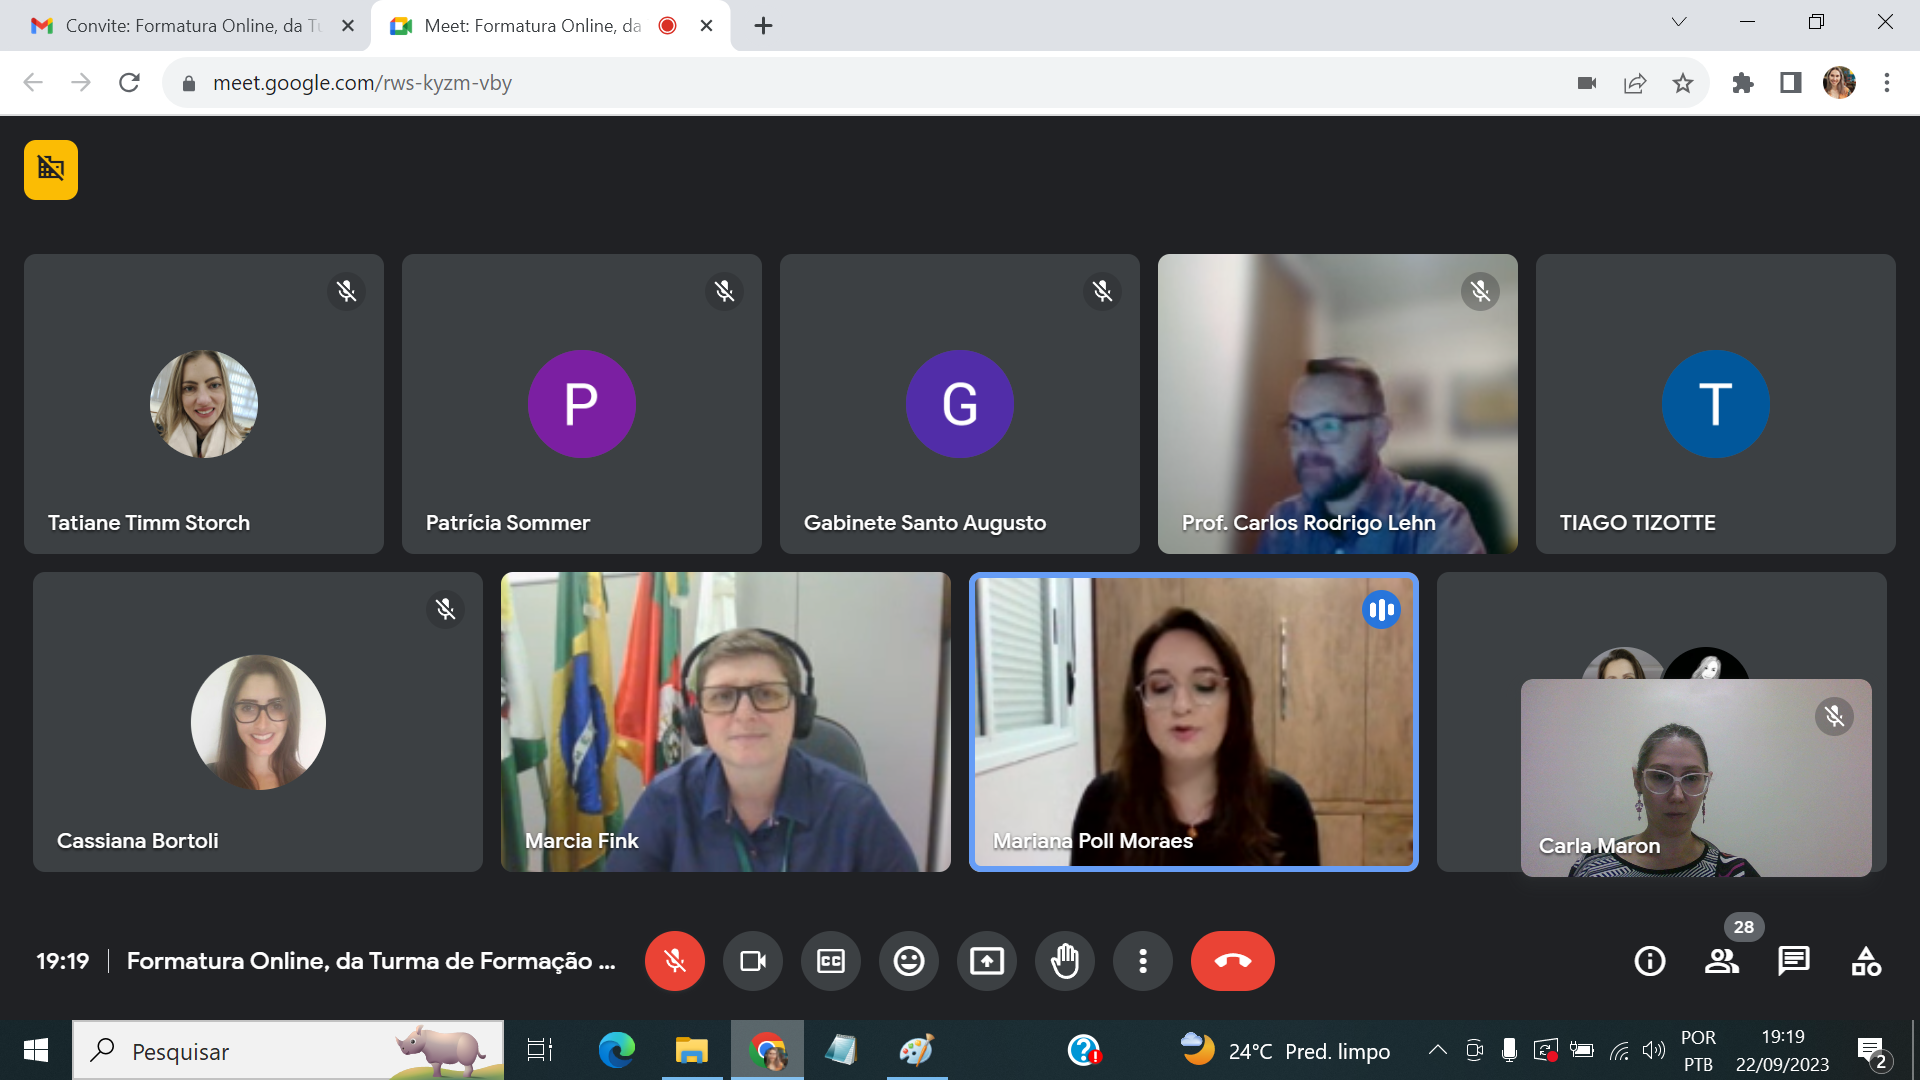Viewport: 1920px width, 1080px height.
Task: Open the emoji reactions picker
Action: tap(908, 961)
